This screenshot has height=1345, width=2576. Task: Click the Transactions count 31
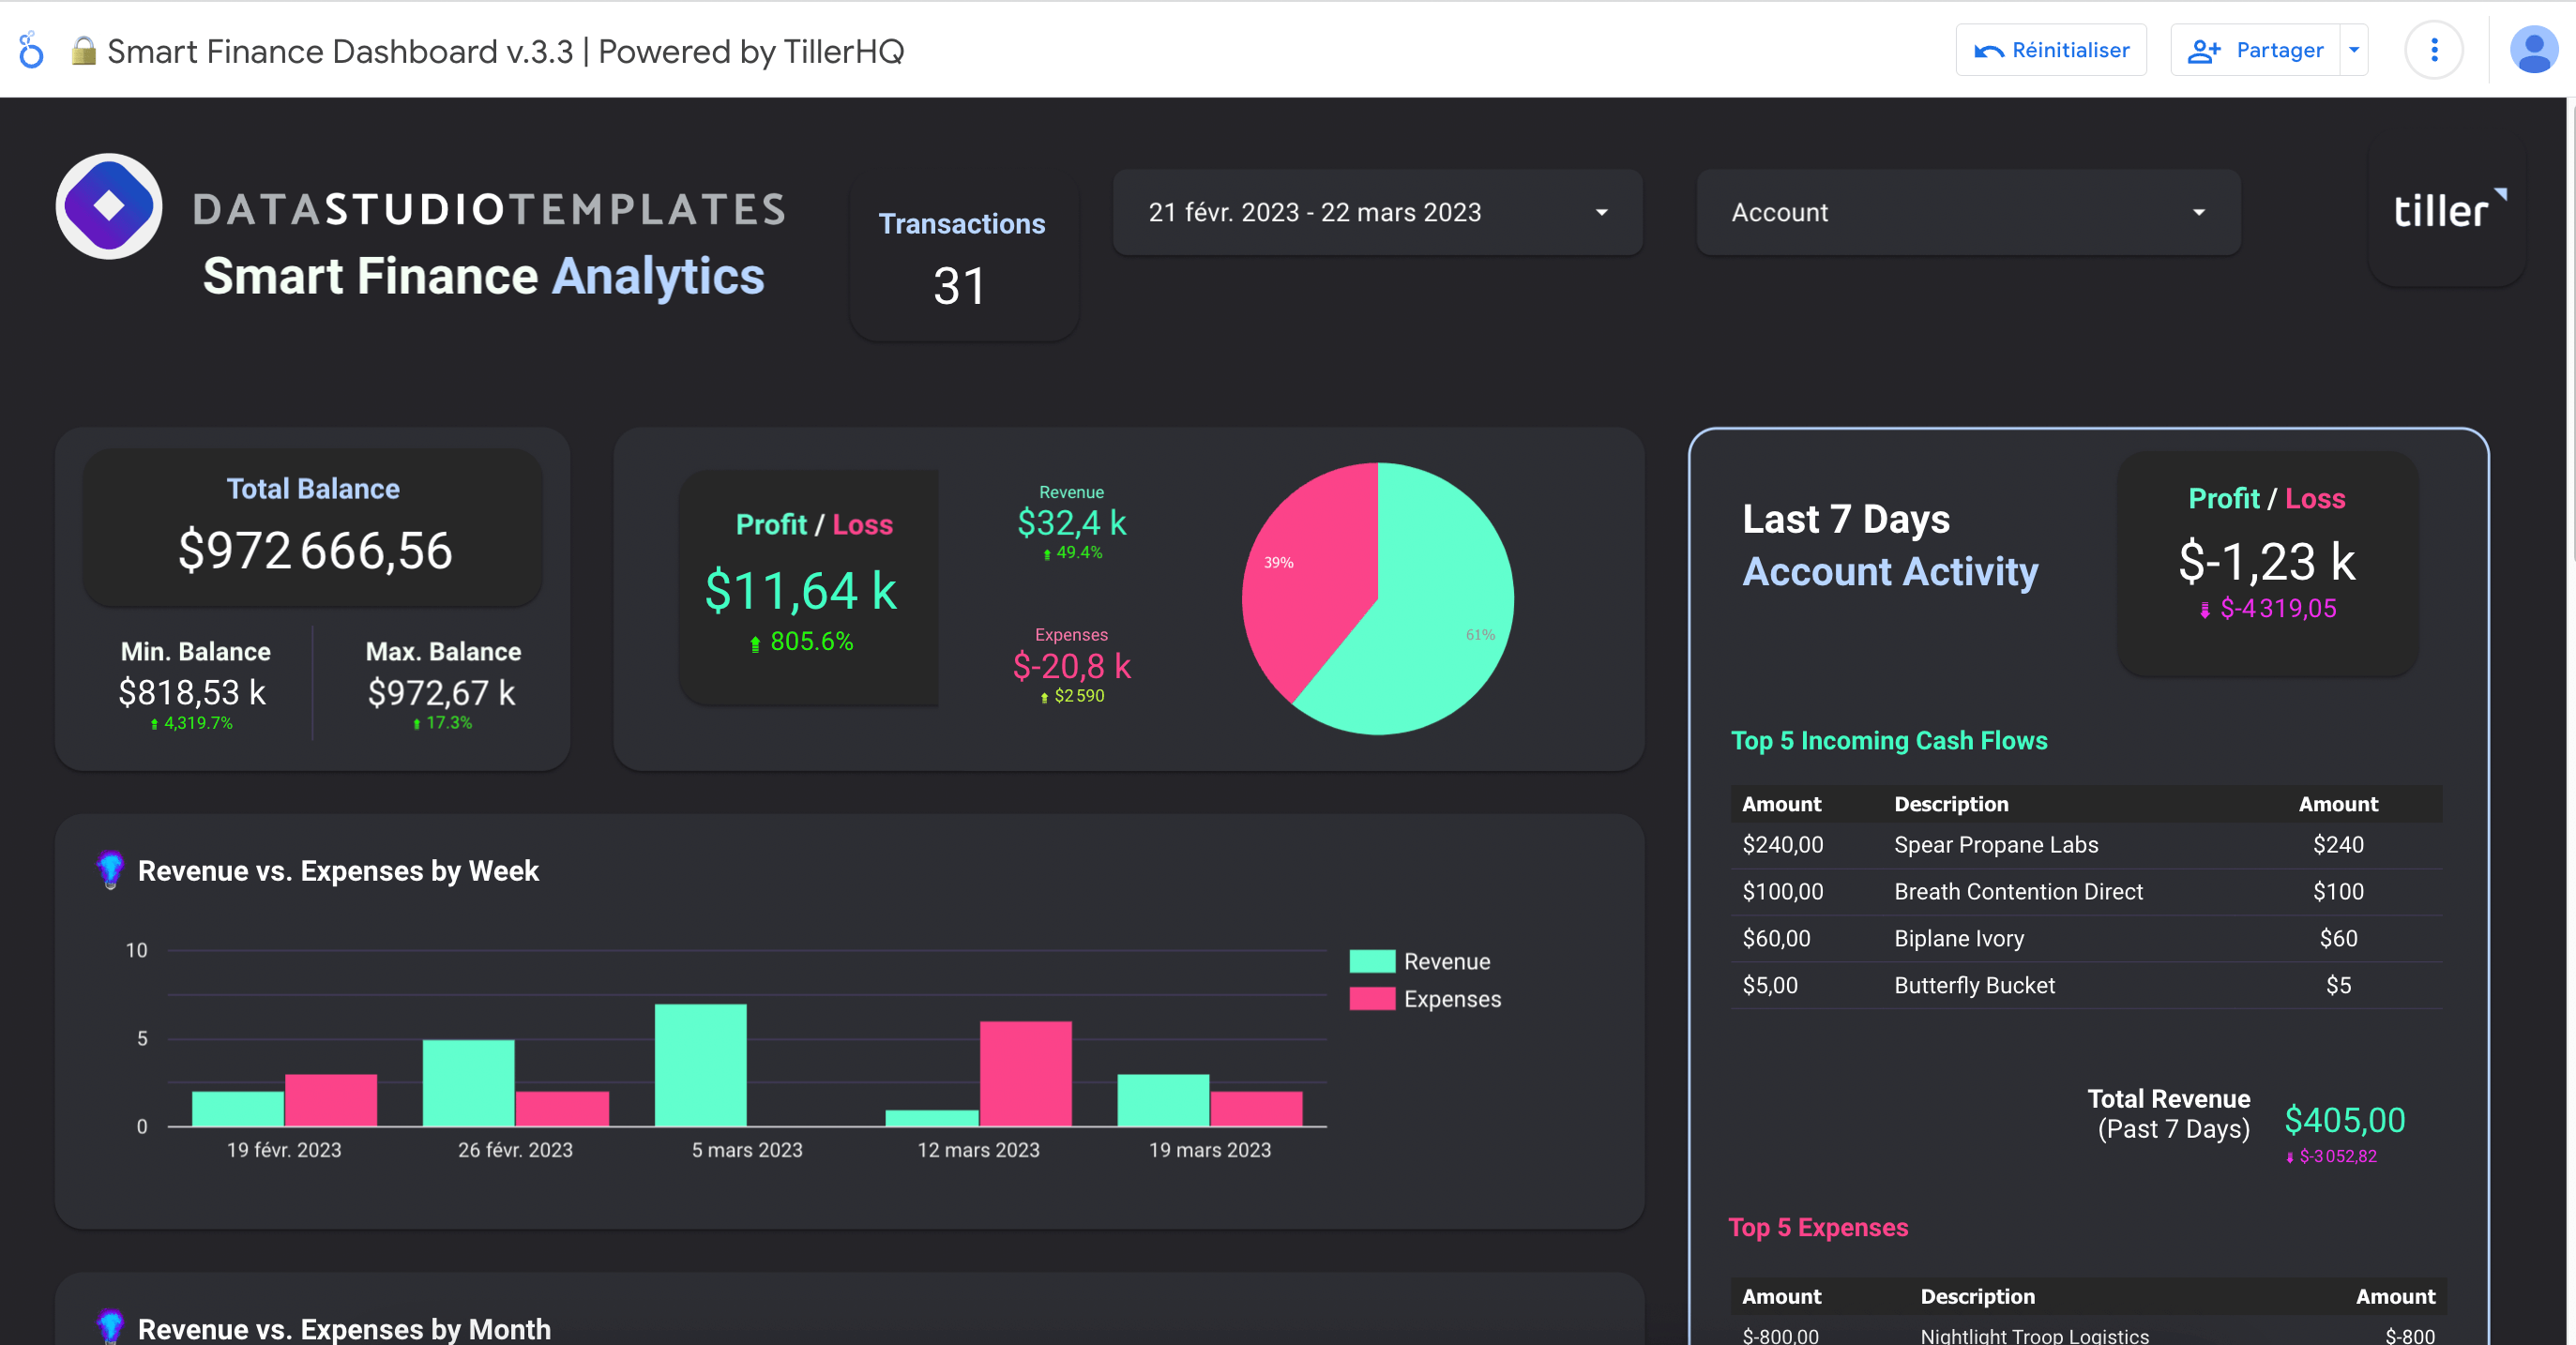tap(959, 286)
